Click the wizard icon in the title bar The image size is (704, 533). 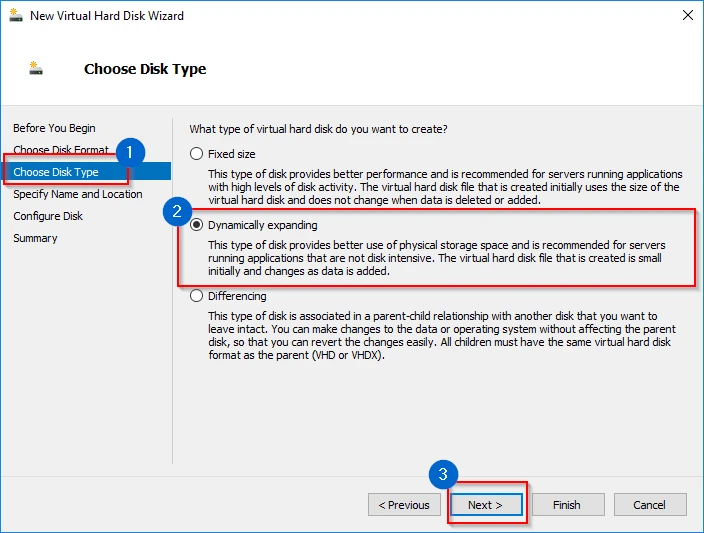[x=14, y=16]
